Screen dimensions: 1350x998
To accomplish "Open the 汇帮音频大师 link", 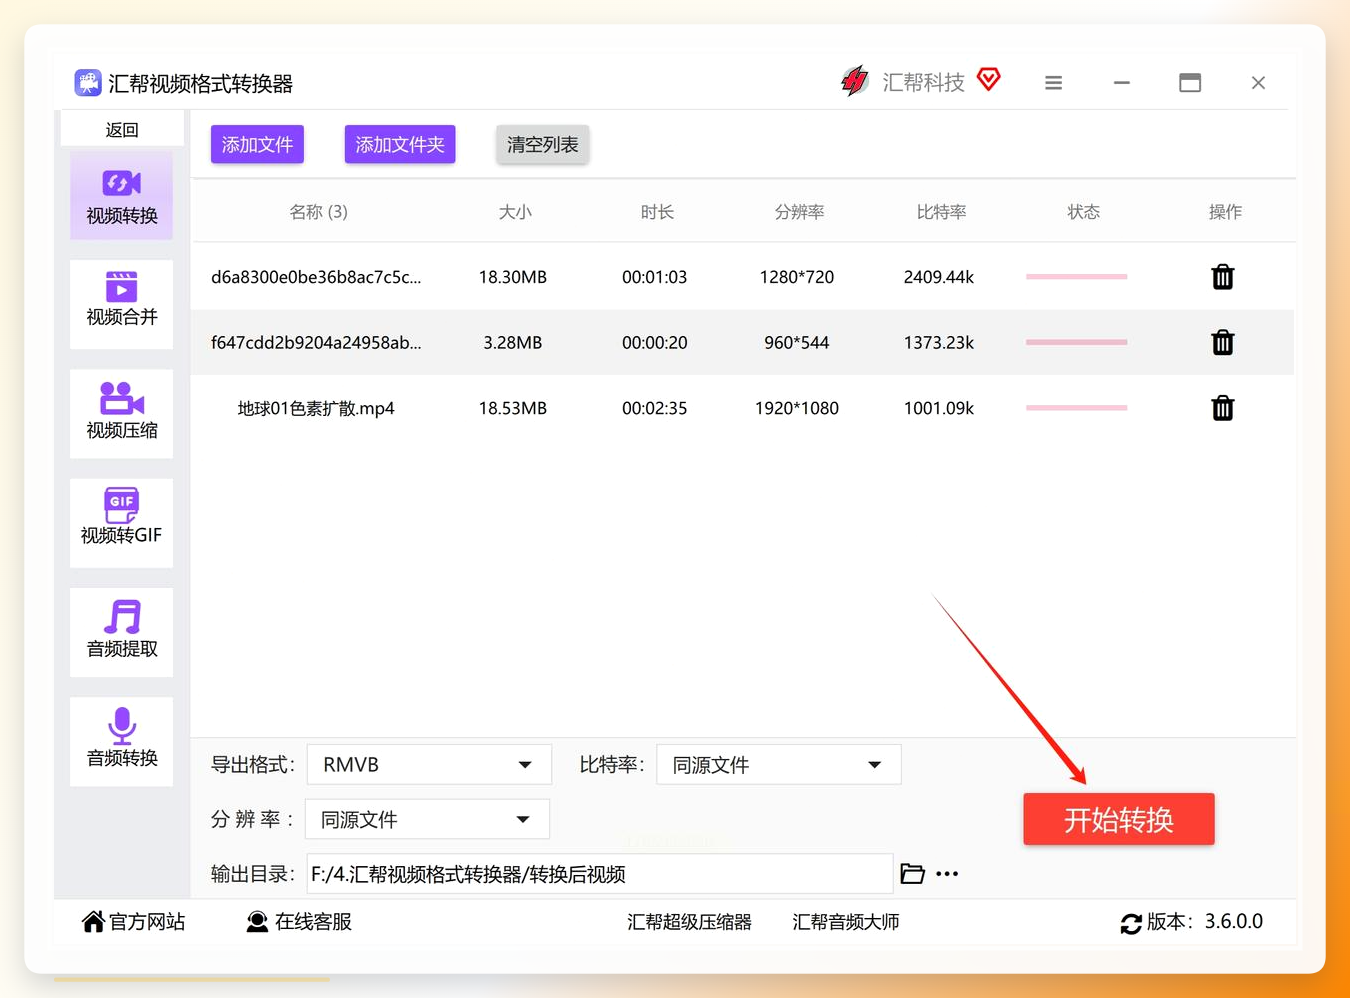I will (846, 922).
